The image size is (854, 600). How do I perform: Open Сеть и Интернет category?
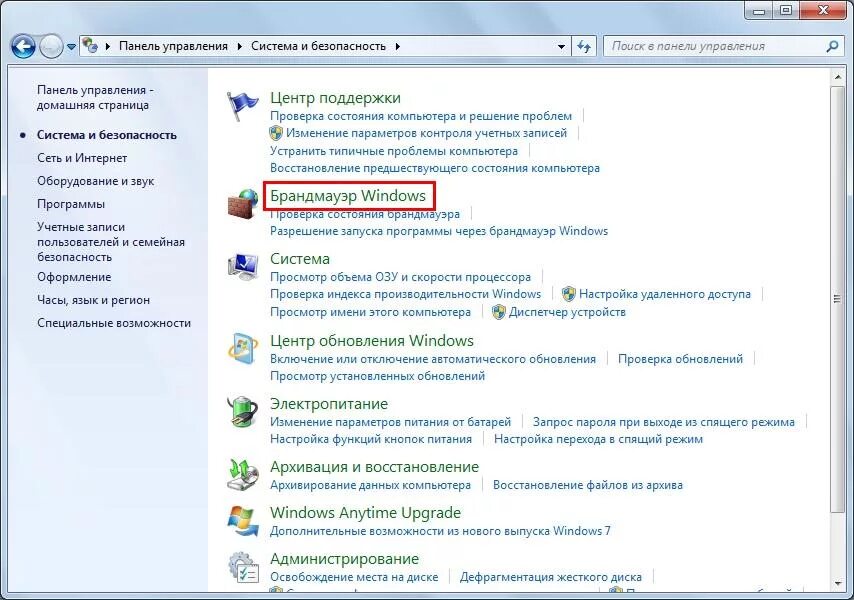[82, 158]
